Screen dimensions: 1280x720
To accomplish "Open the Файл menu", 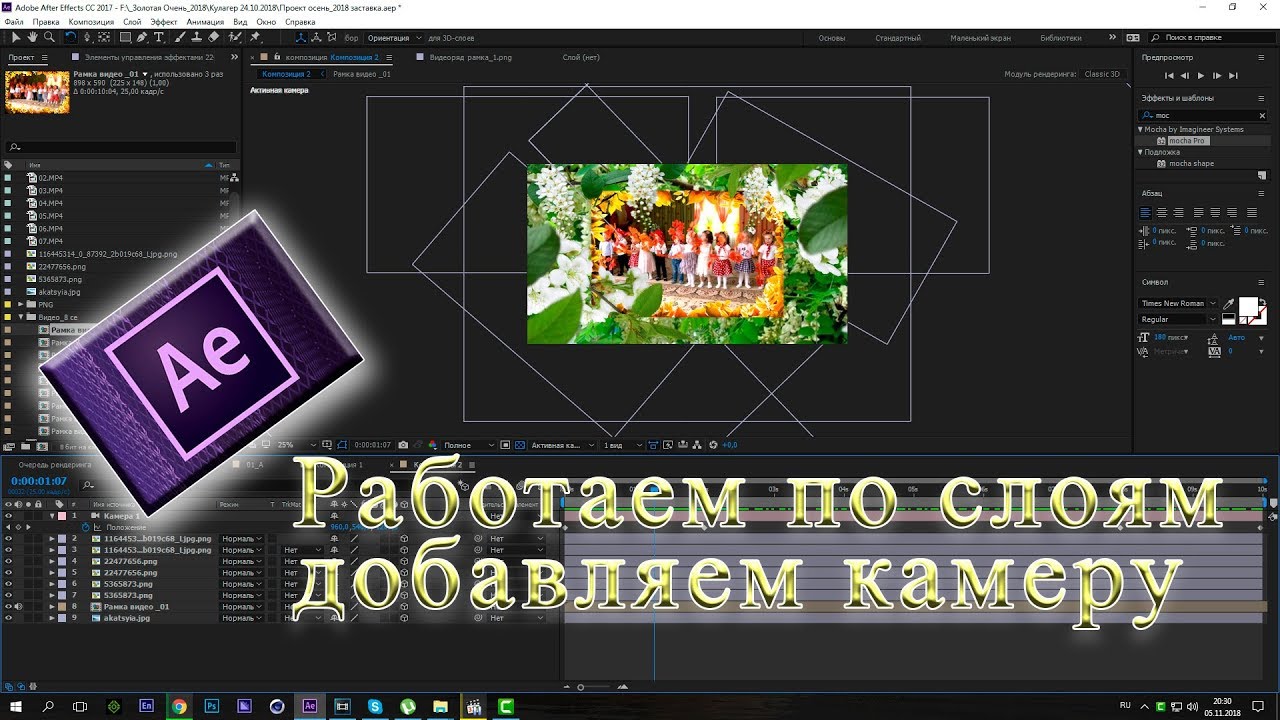I will pos(14,22).
